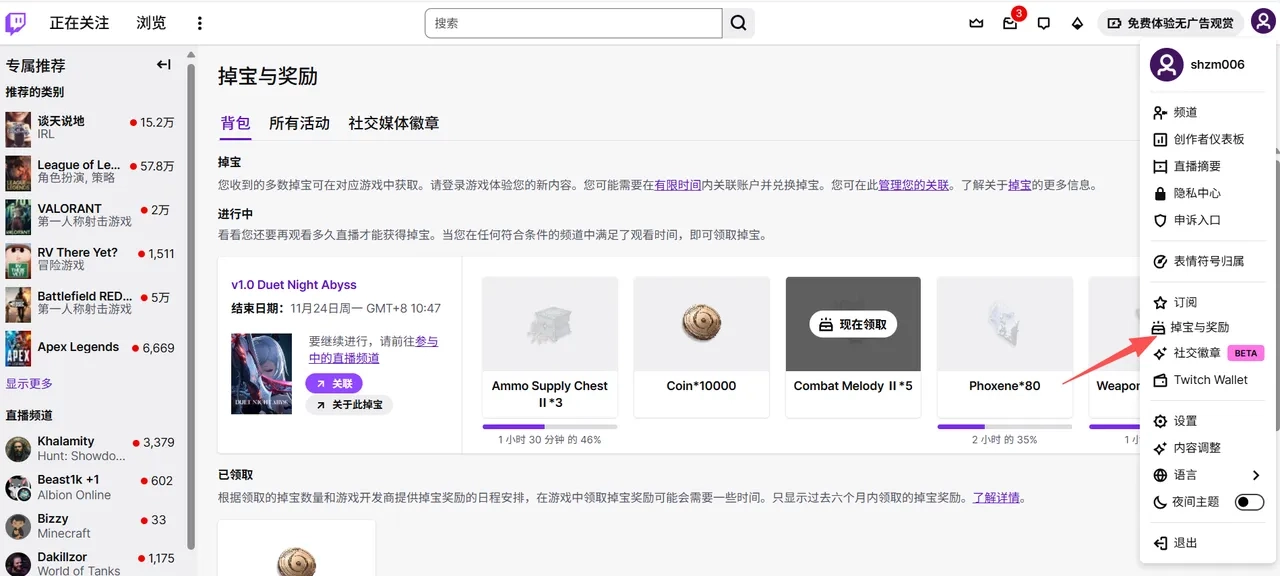Click the user avatar in top bar
Image resolution: width=1280 pixels, height=576 pixels.
[x=1261, y=22]
